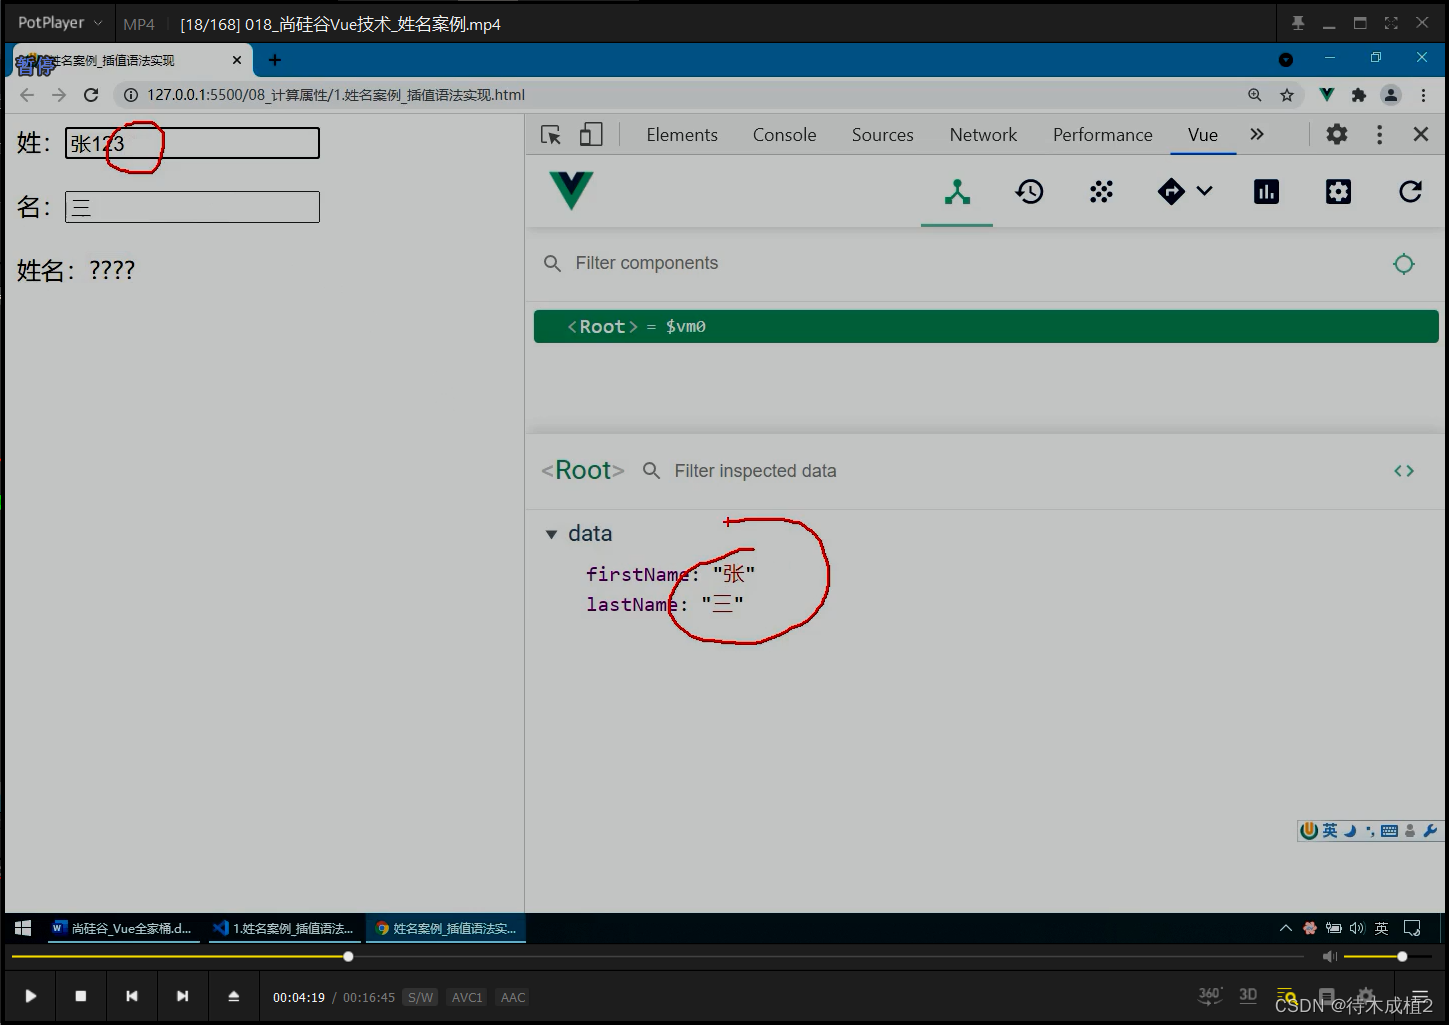Switch to the Network tab
Viewport: 1449px width, 1025px height.
983,135
